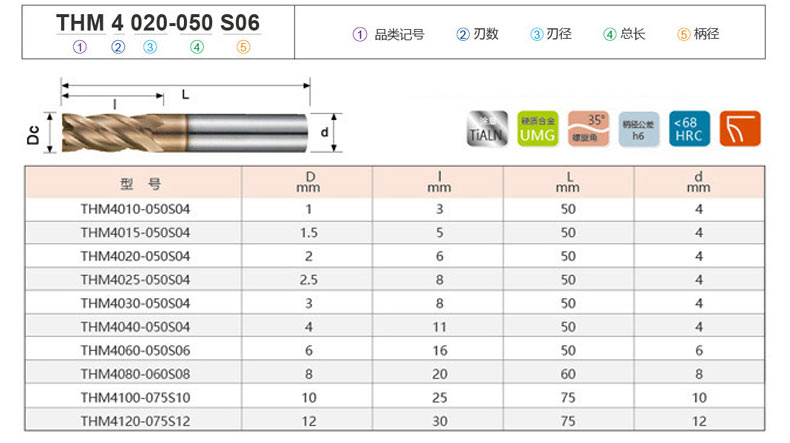
Task: Click the D mm column header
Action: pos(309,183)
